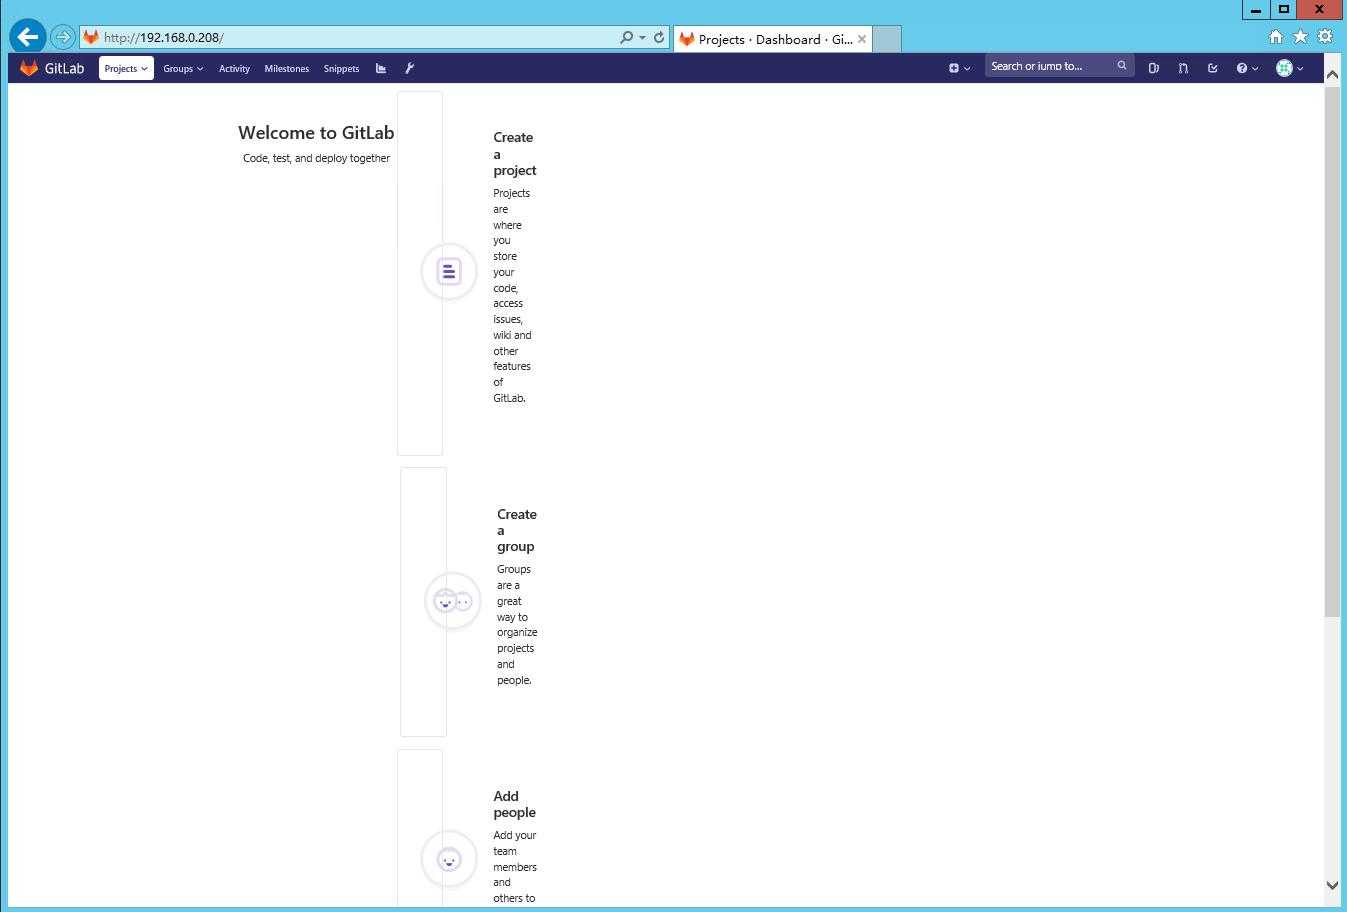This screenshot has height=912, width=1347.
Task: Open browser Tools gear icon
Action: pos(1325,36)
